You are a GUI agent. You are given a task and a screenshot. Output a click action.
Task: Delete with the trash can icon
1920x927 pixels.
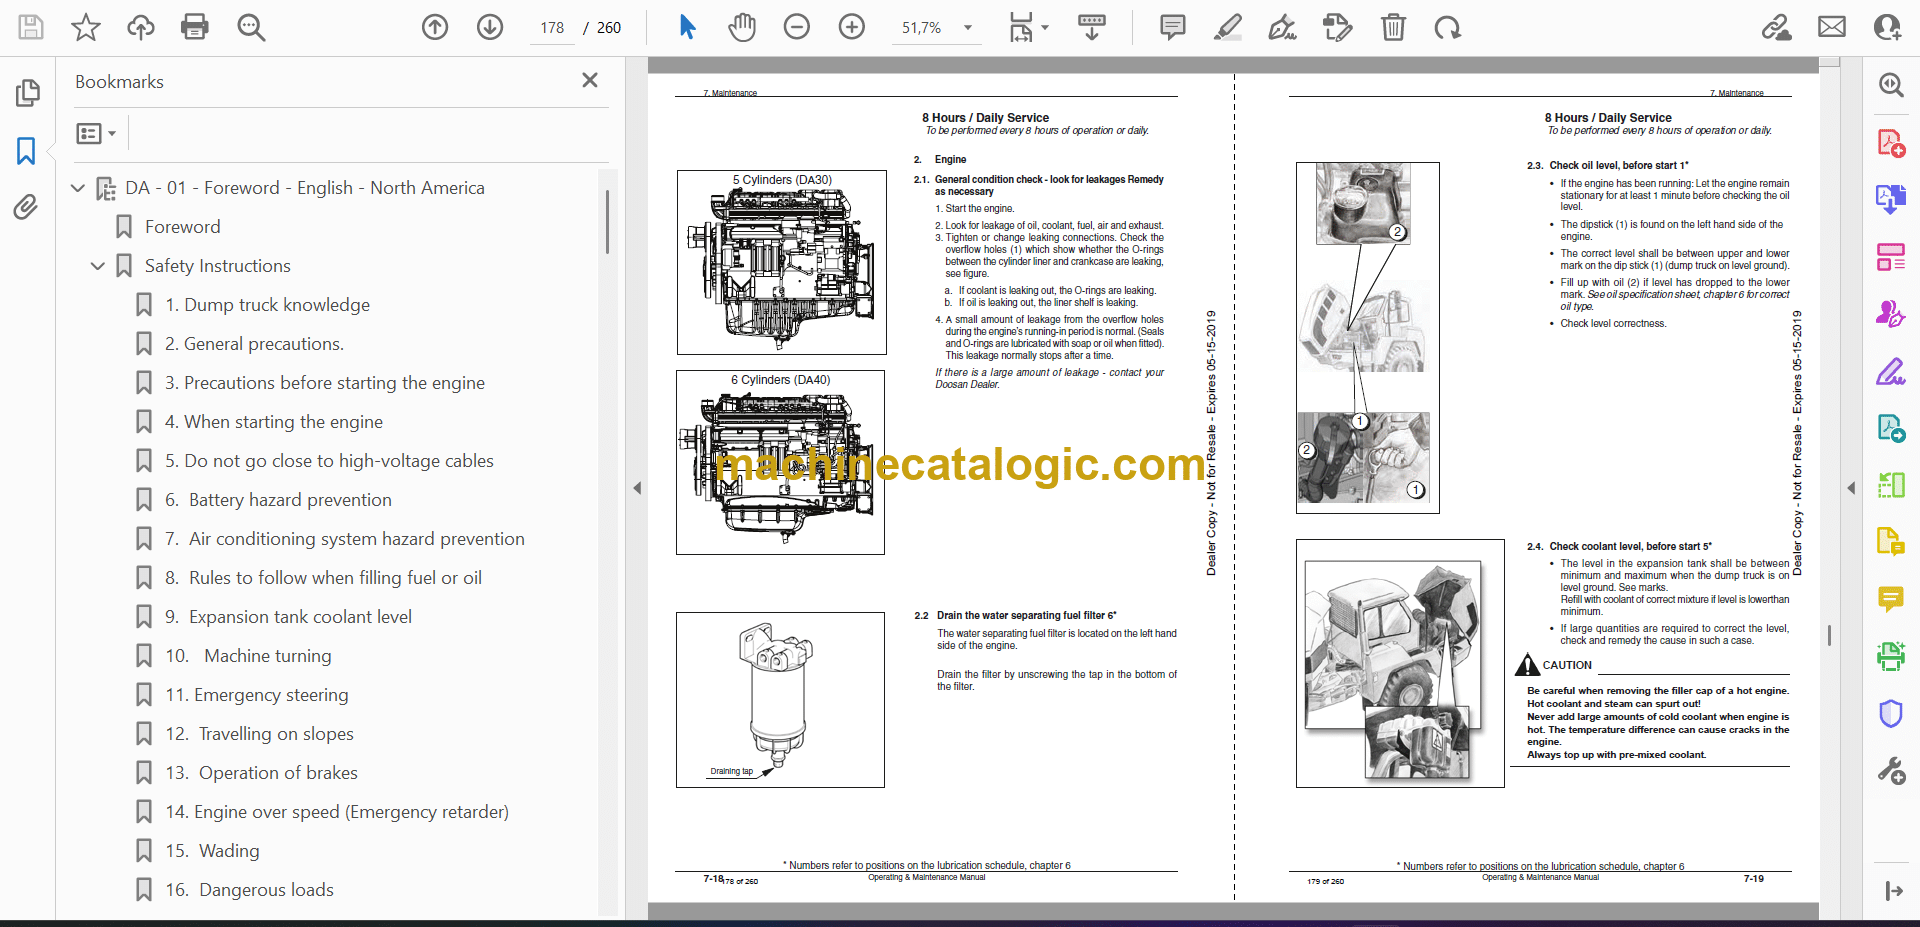pyautogui.click(x=1392, y=27)
